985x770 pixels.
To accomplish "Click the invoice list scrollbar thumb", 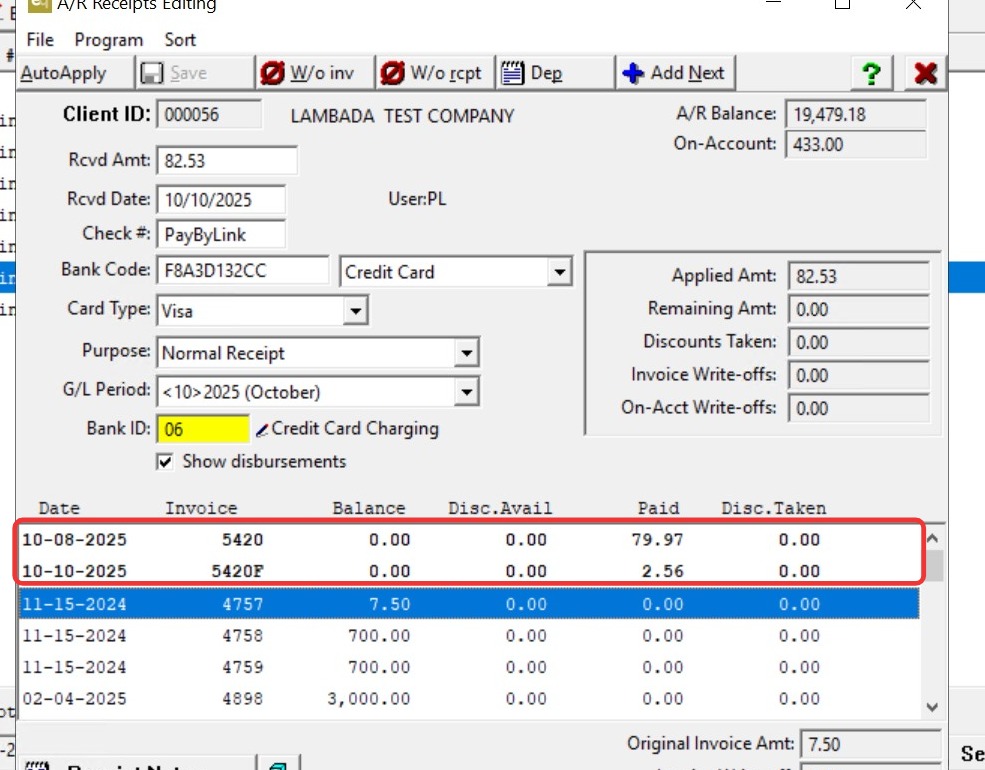I will (x=936, y=565).
